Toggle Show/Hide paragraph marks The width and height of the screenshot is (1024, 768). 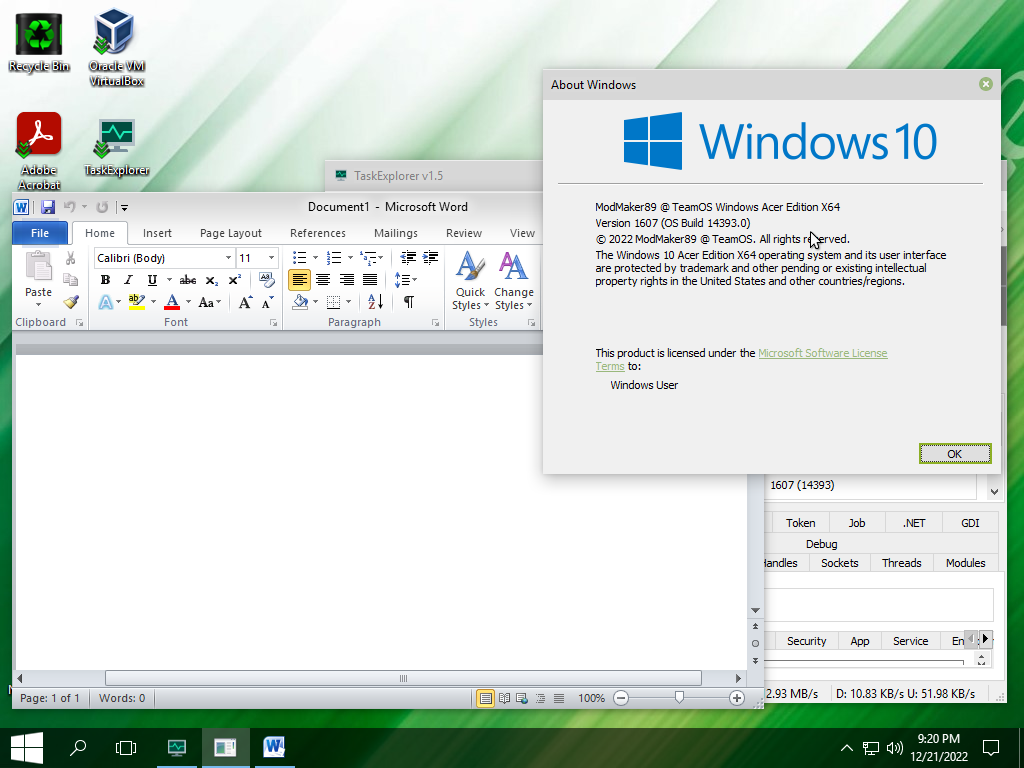coord(409,302)
